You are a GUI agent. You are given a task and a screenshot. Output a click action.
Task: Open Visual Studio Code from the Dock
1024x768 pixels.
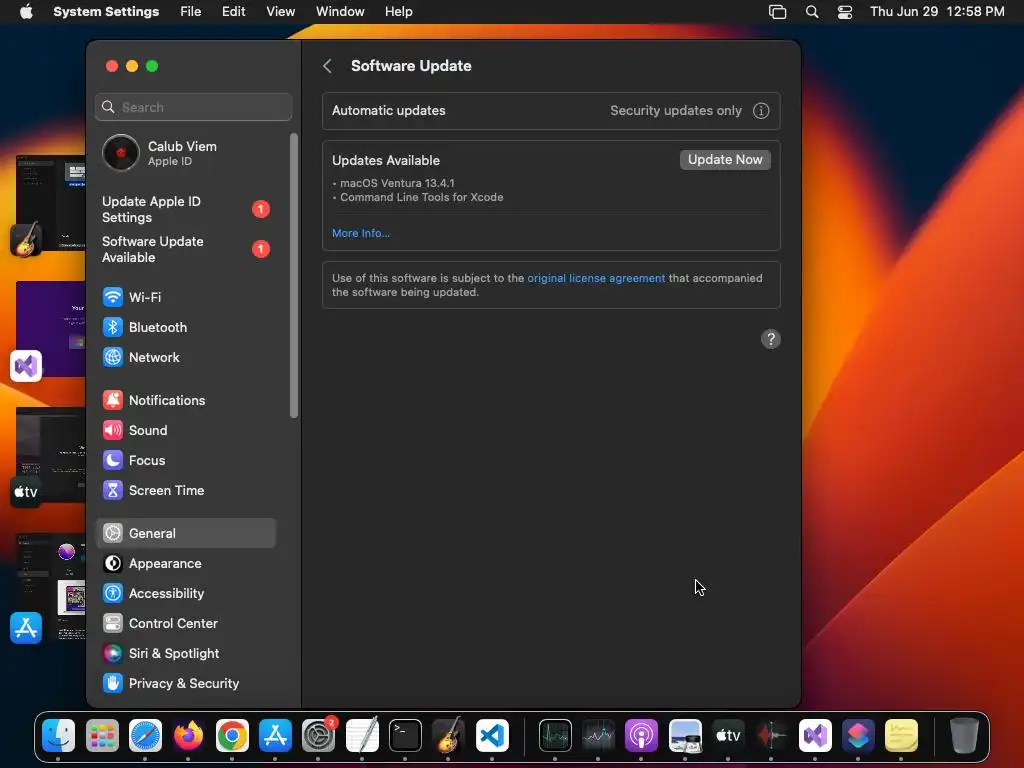click(x=492, y=735)
